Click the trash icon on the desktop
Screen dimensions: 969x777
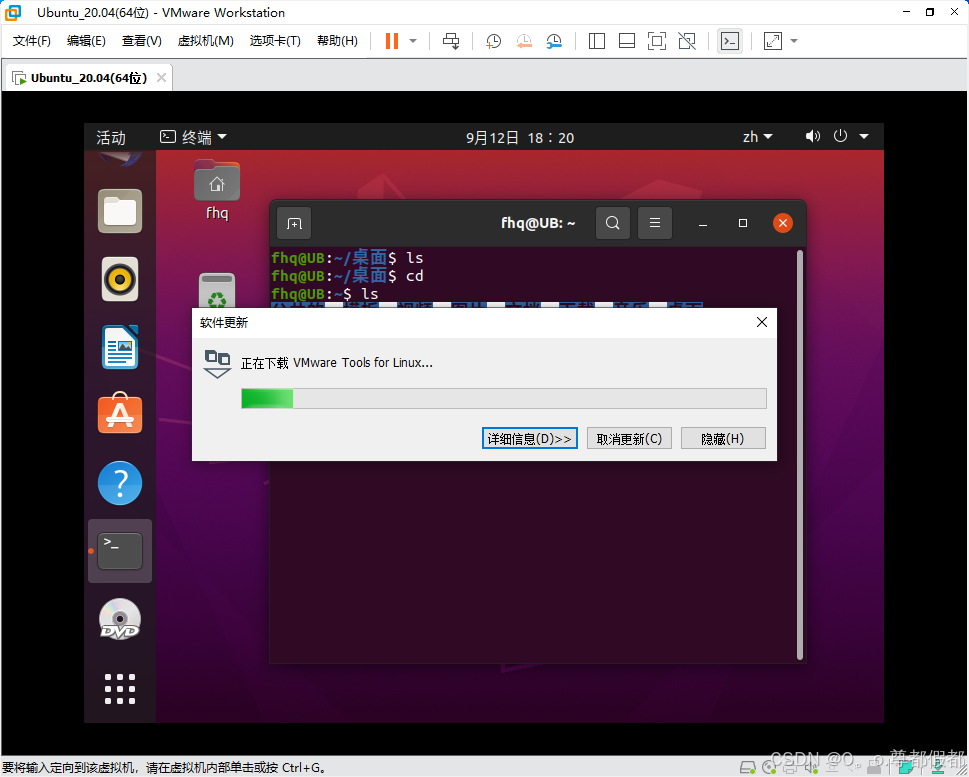217,291
